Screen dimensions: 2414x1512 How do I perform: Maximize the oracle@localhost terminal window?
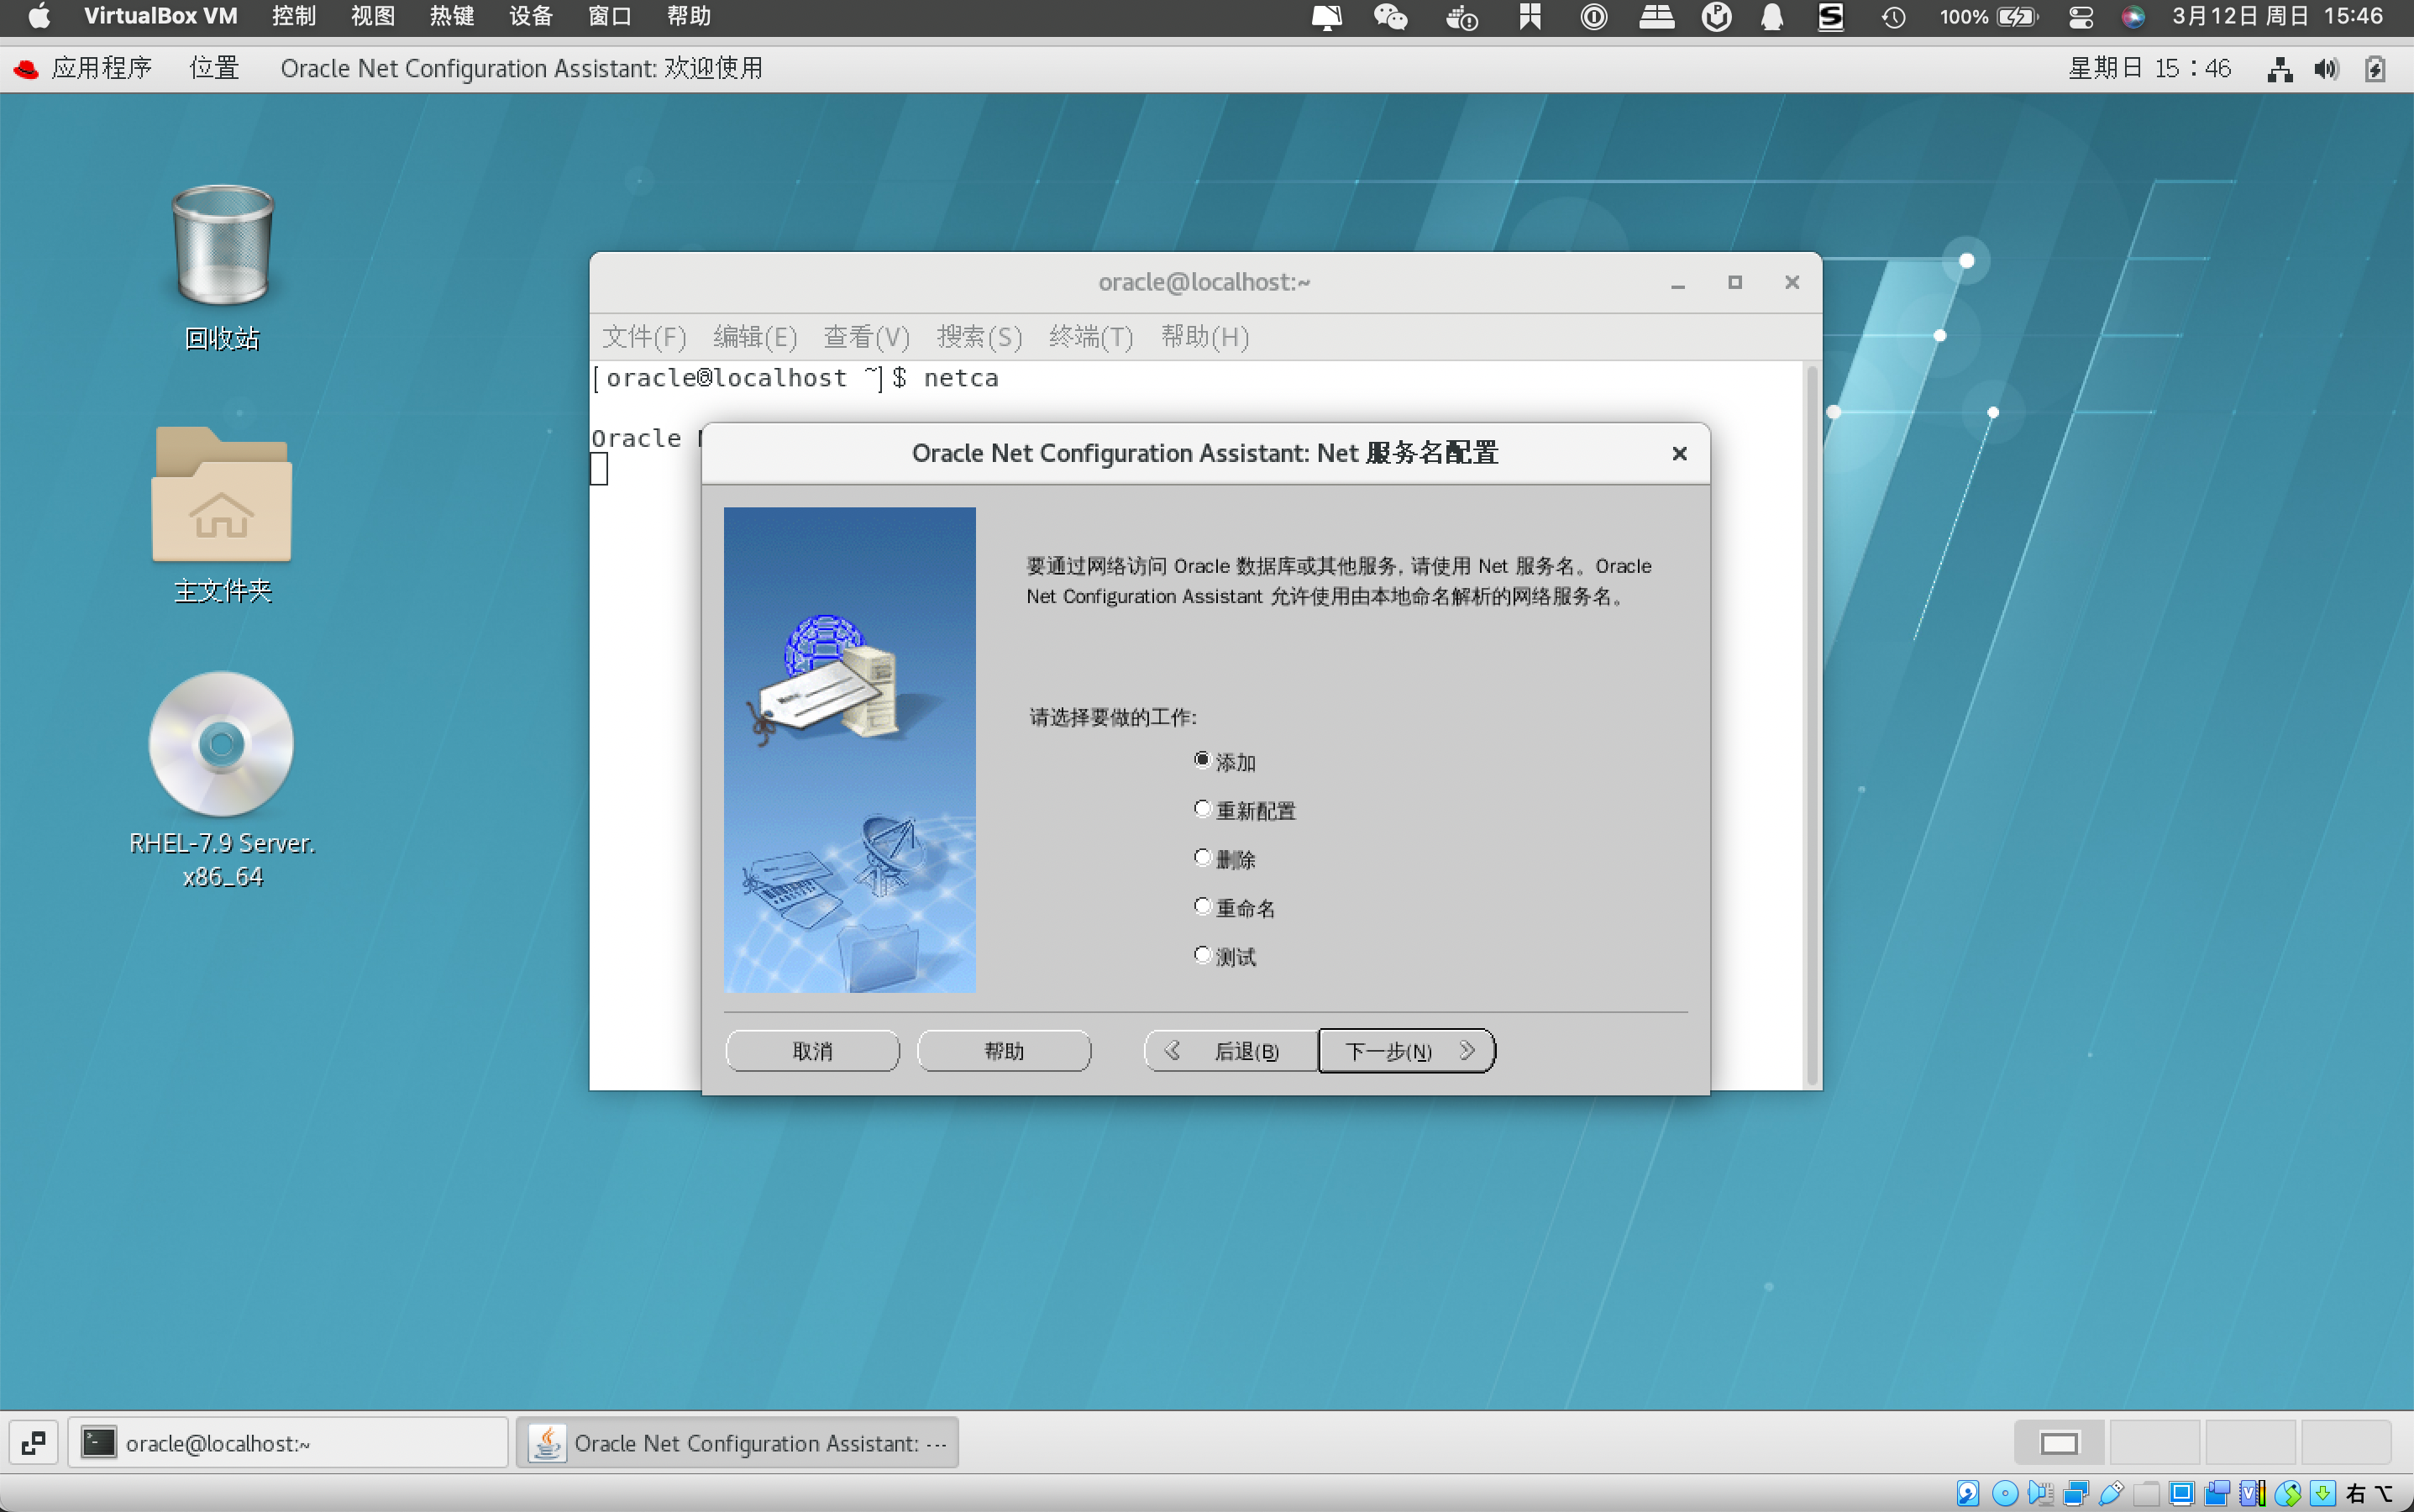pyautogui.click(x=1735, y=283)
